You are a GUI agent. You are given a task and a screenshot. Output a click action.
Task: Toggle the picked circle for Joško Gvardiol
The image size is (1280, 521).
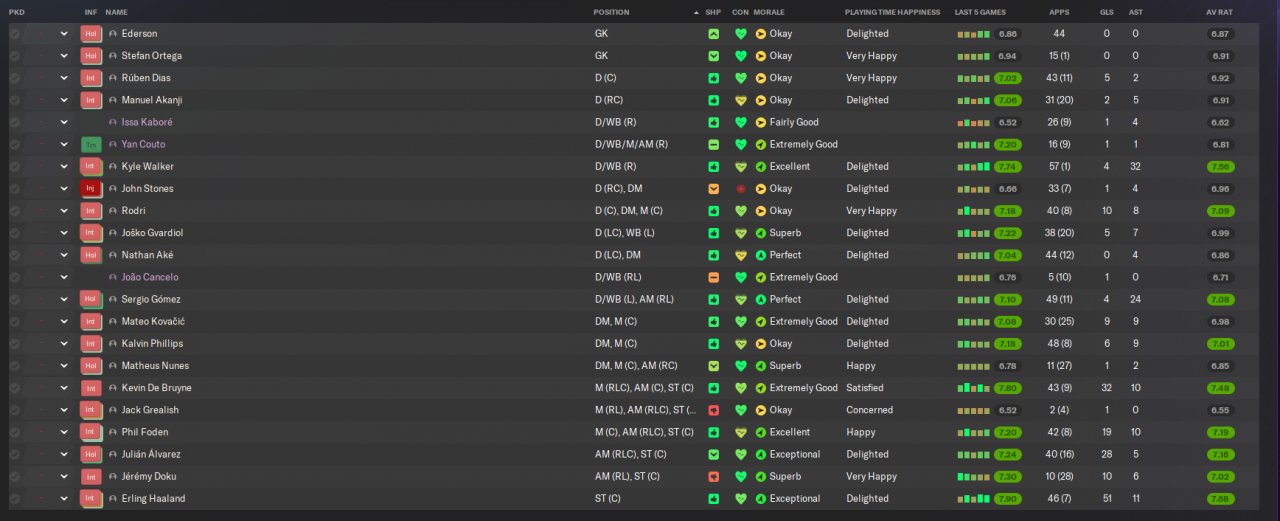click(14, 233)
